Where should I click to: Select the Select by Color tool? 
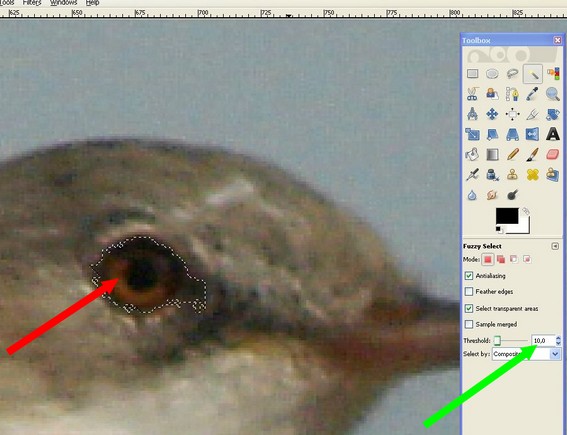(553, 74)
